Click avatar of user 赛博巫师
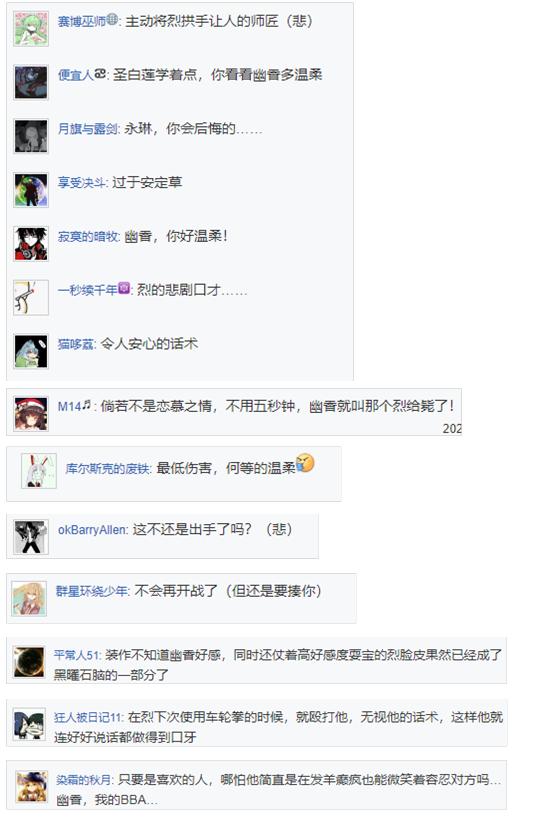Viewport: 558px width, 839px height. click(31, 29)
